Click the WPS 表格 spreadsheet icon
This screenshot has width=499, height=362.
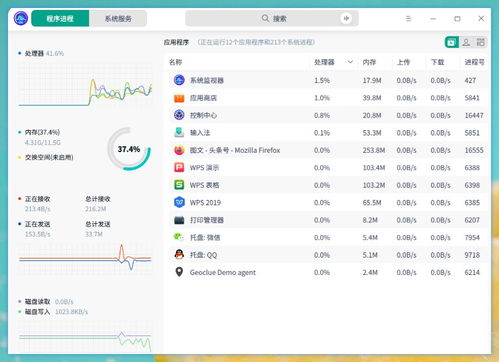(x=179, y=185)
